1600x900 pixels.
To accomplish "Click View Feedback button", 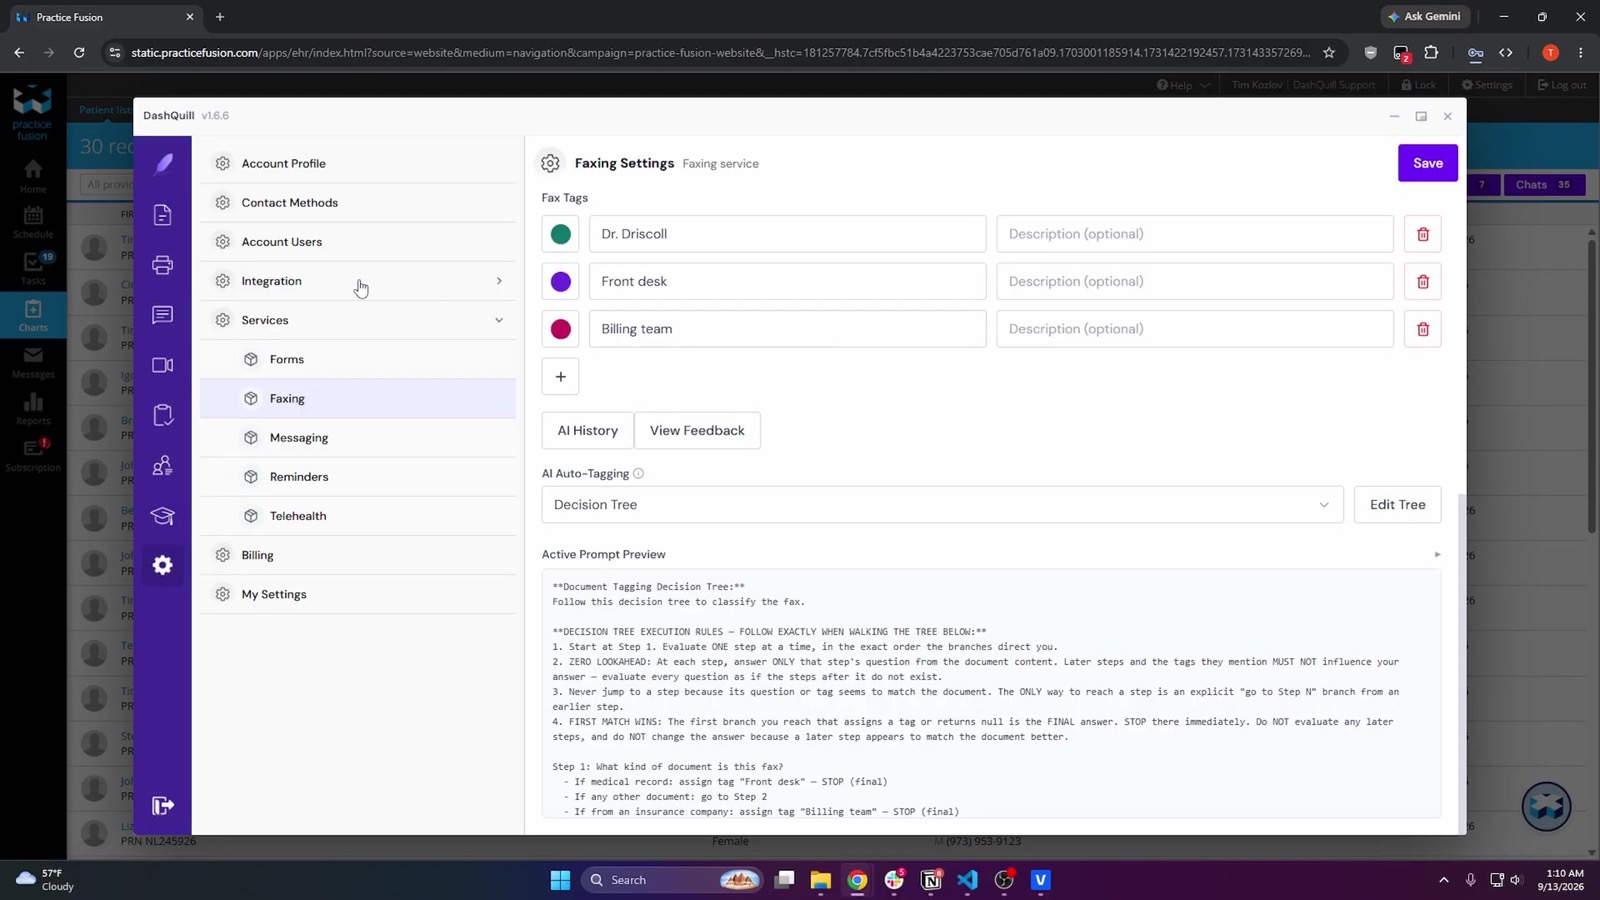I will coord(697,431).
